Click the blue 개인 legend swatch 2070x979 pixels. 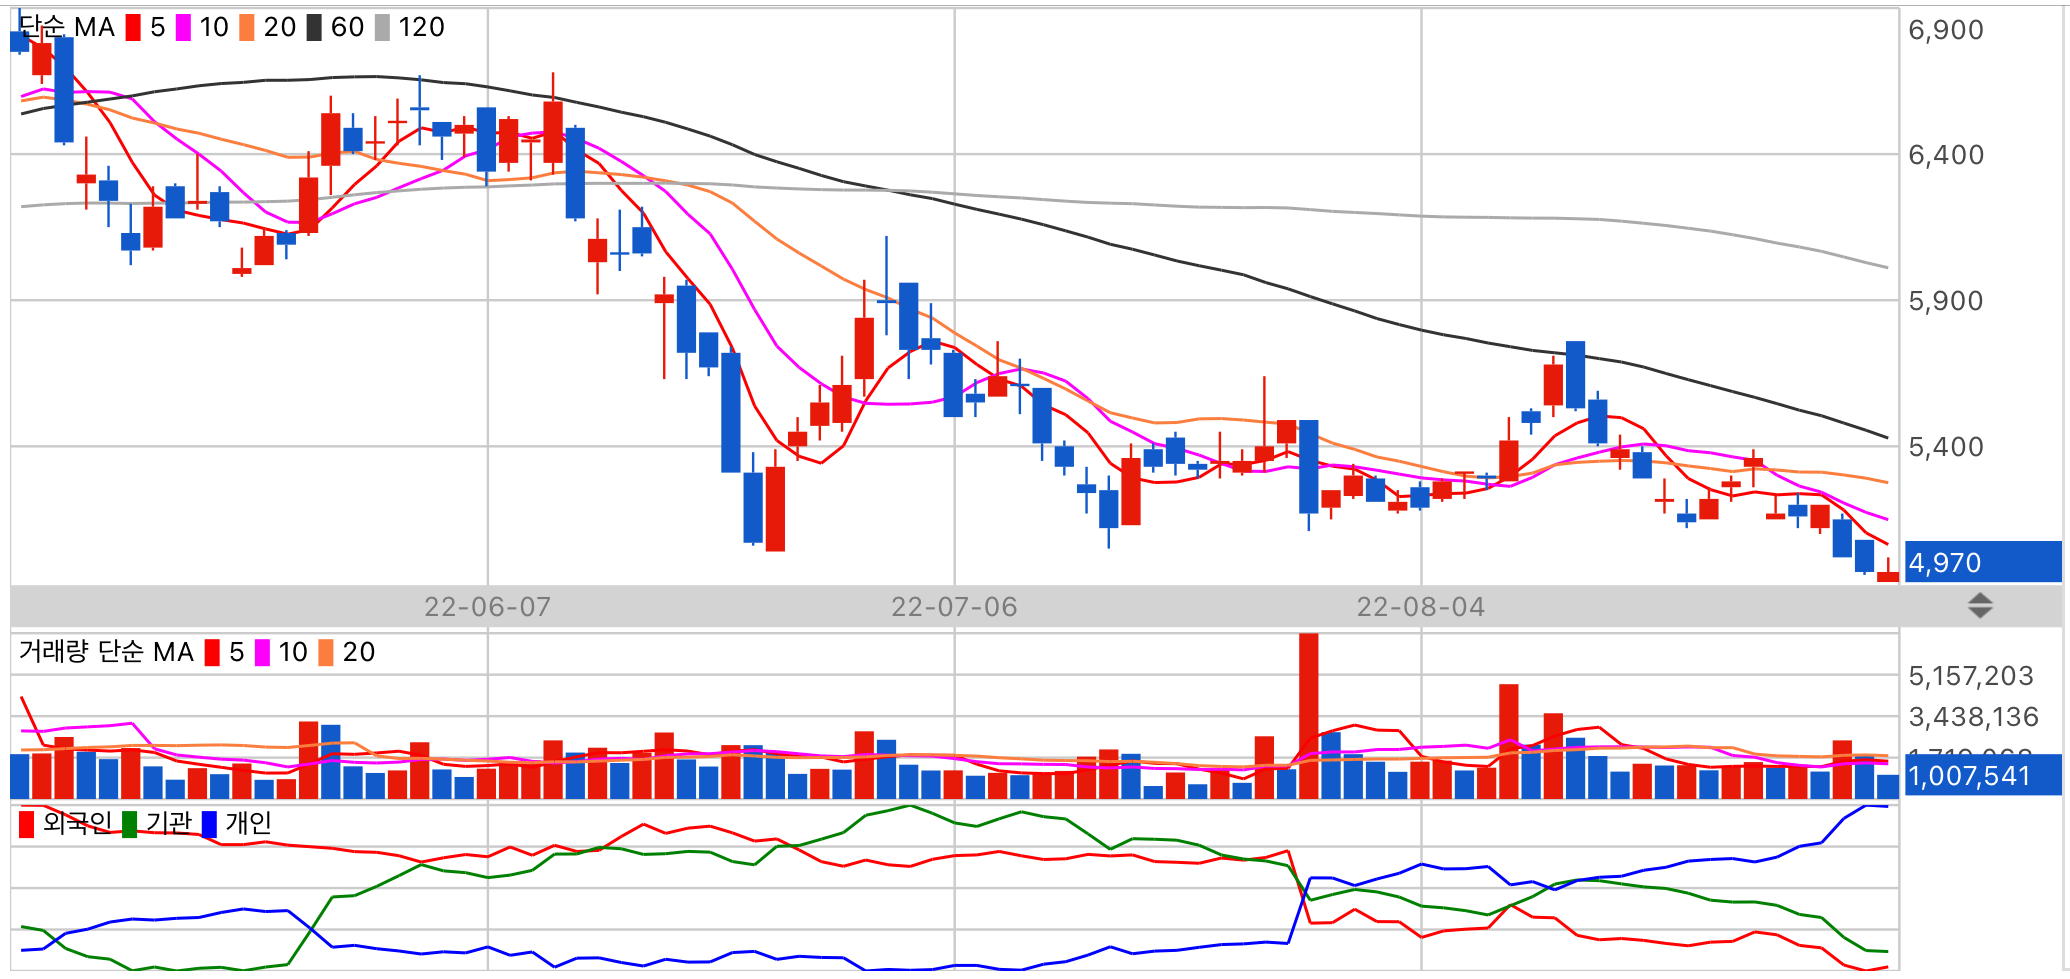click(209, 824)
